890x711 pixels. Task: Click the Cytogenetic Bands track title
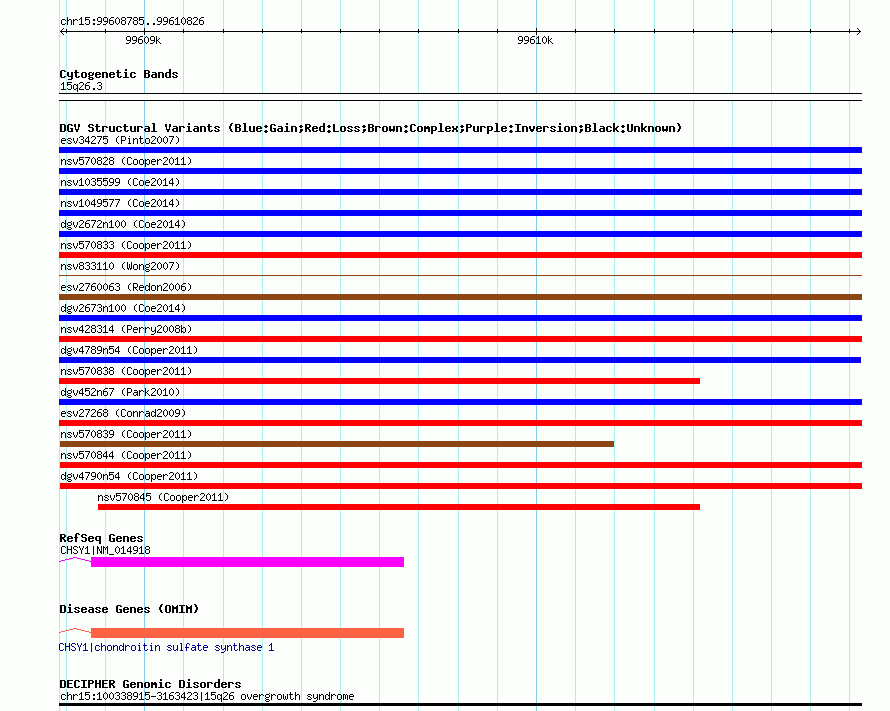pos(119,74)
